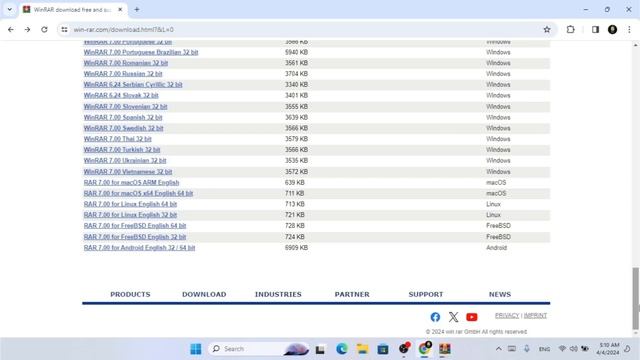Screen dimensions: 640x360
Task: Open the notification center bell
Action: [628, 349]
